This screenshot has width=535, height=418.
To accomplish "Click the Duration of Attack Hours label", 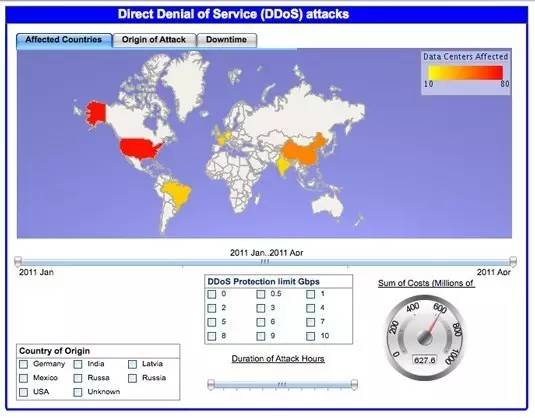I will click(278, 359).
